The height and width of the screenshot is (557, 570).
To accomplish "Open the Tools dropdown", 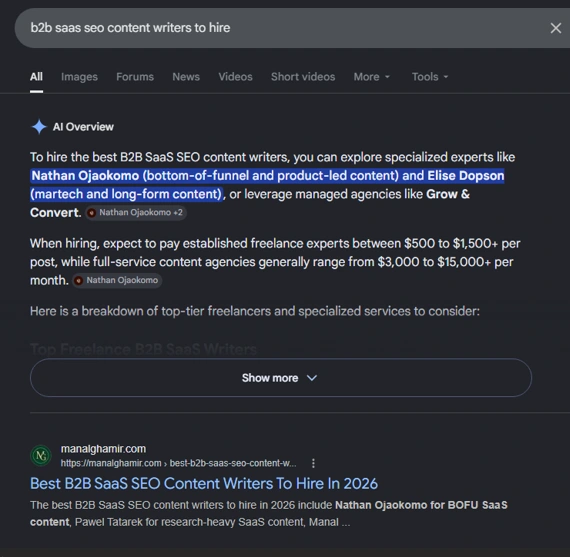I will 430,77.
